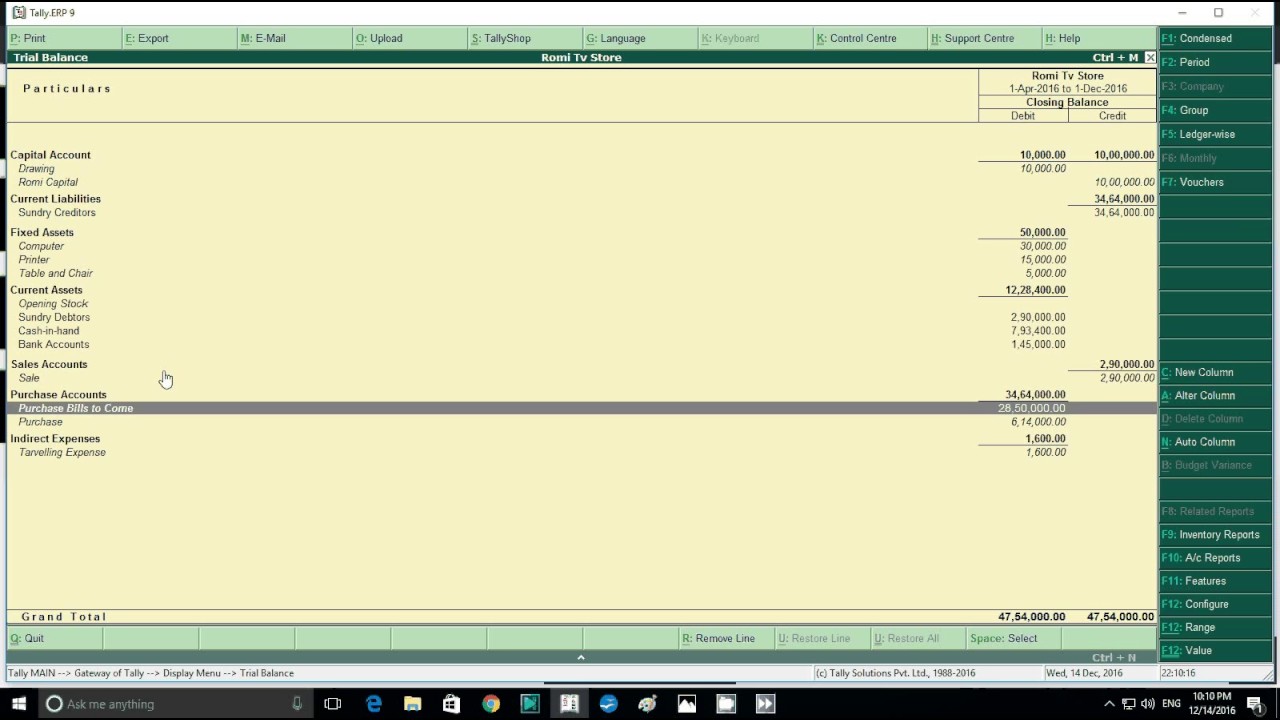Select Bank Accounts row

[582, 344]
